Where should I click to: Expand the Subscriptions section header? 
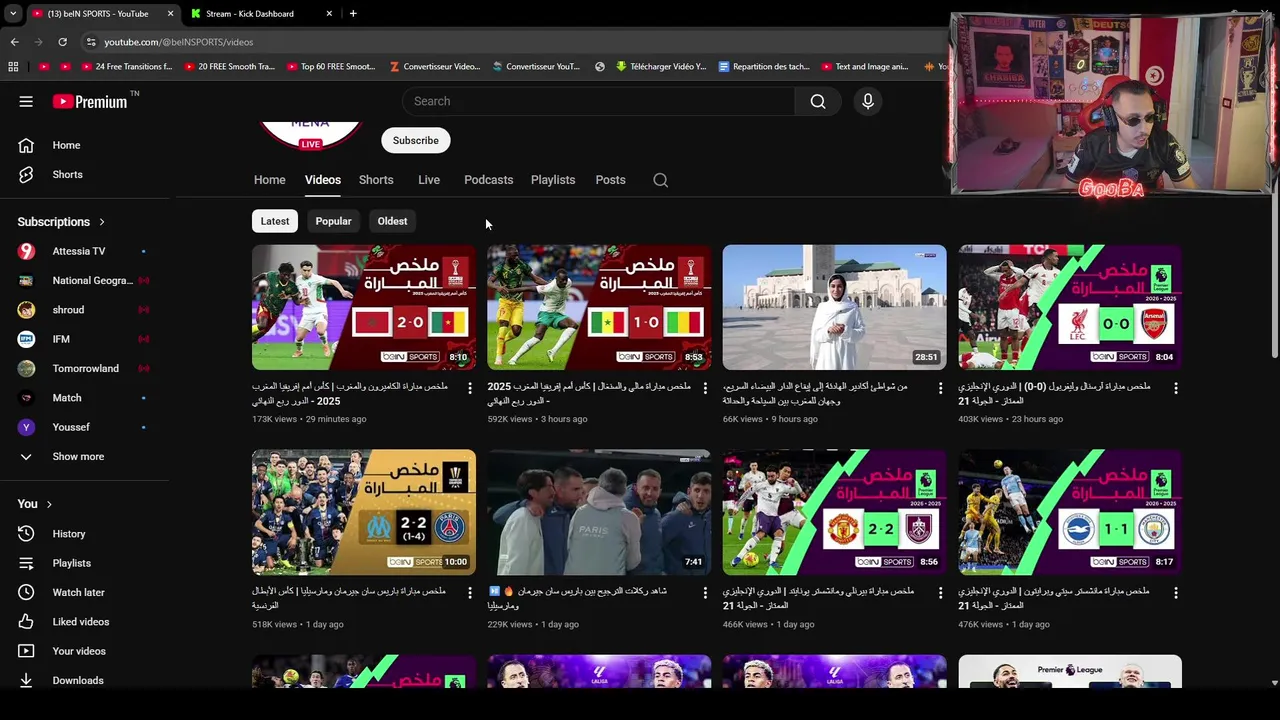point(61,222)
